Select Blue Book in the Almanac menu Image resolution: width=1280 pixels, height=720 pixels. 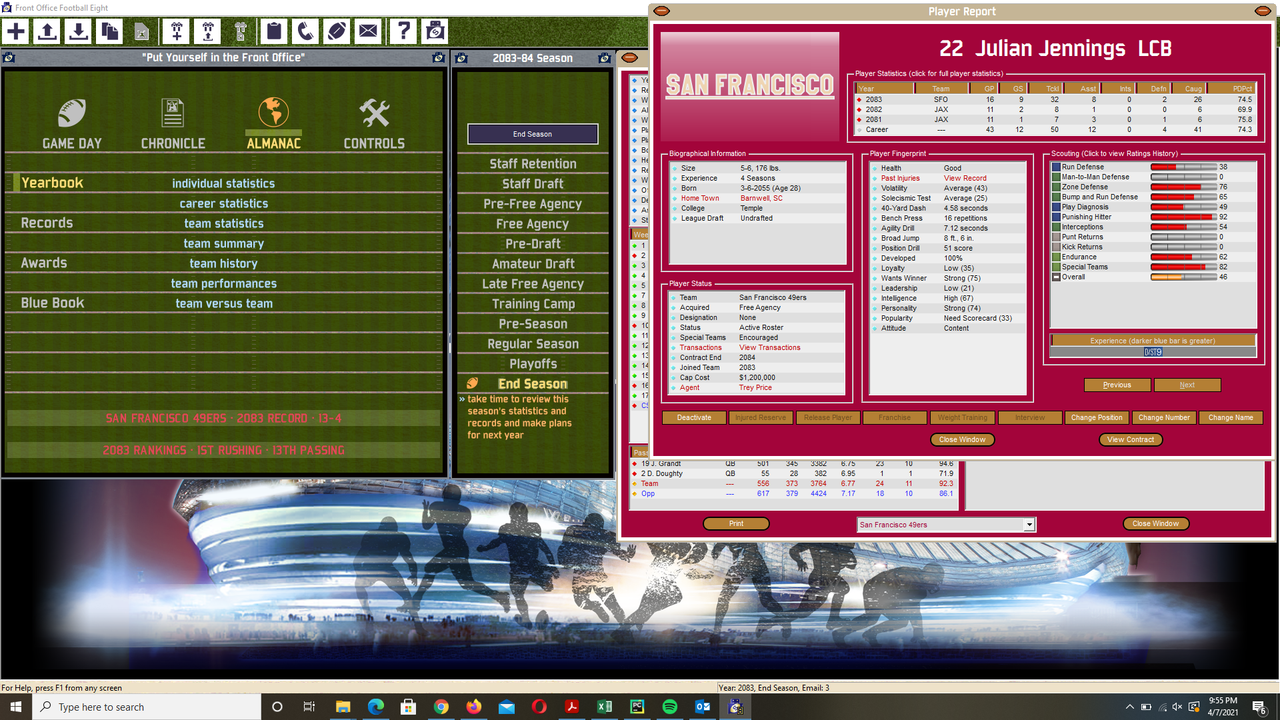click(x=53, y=303)
